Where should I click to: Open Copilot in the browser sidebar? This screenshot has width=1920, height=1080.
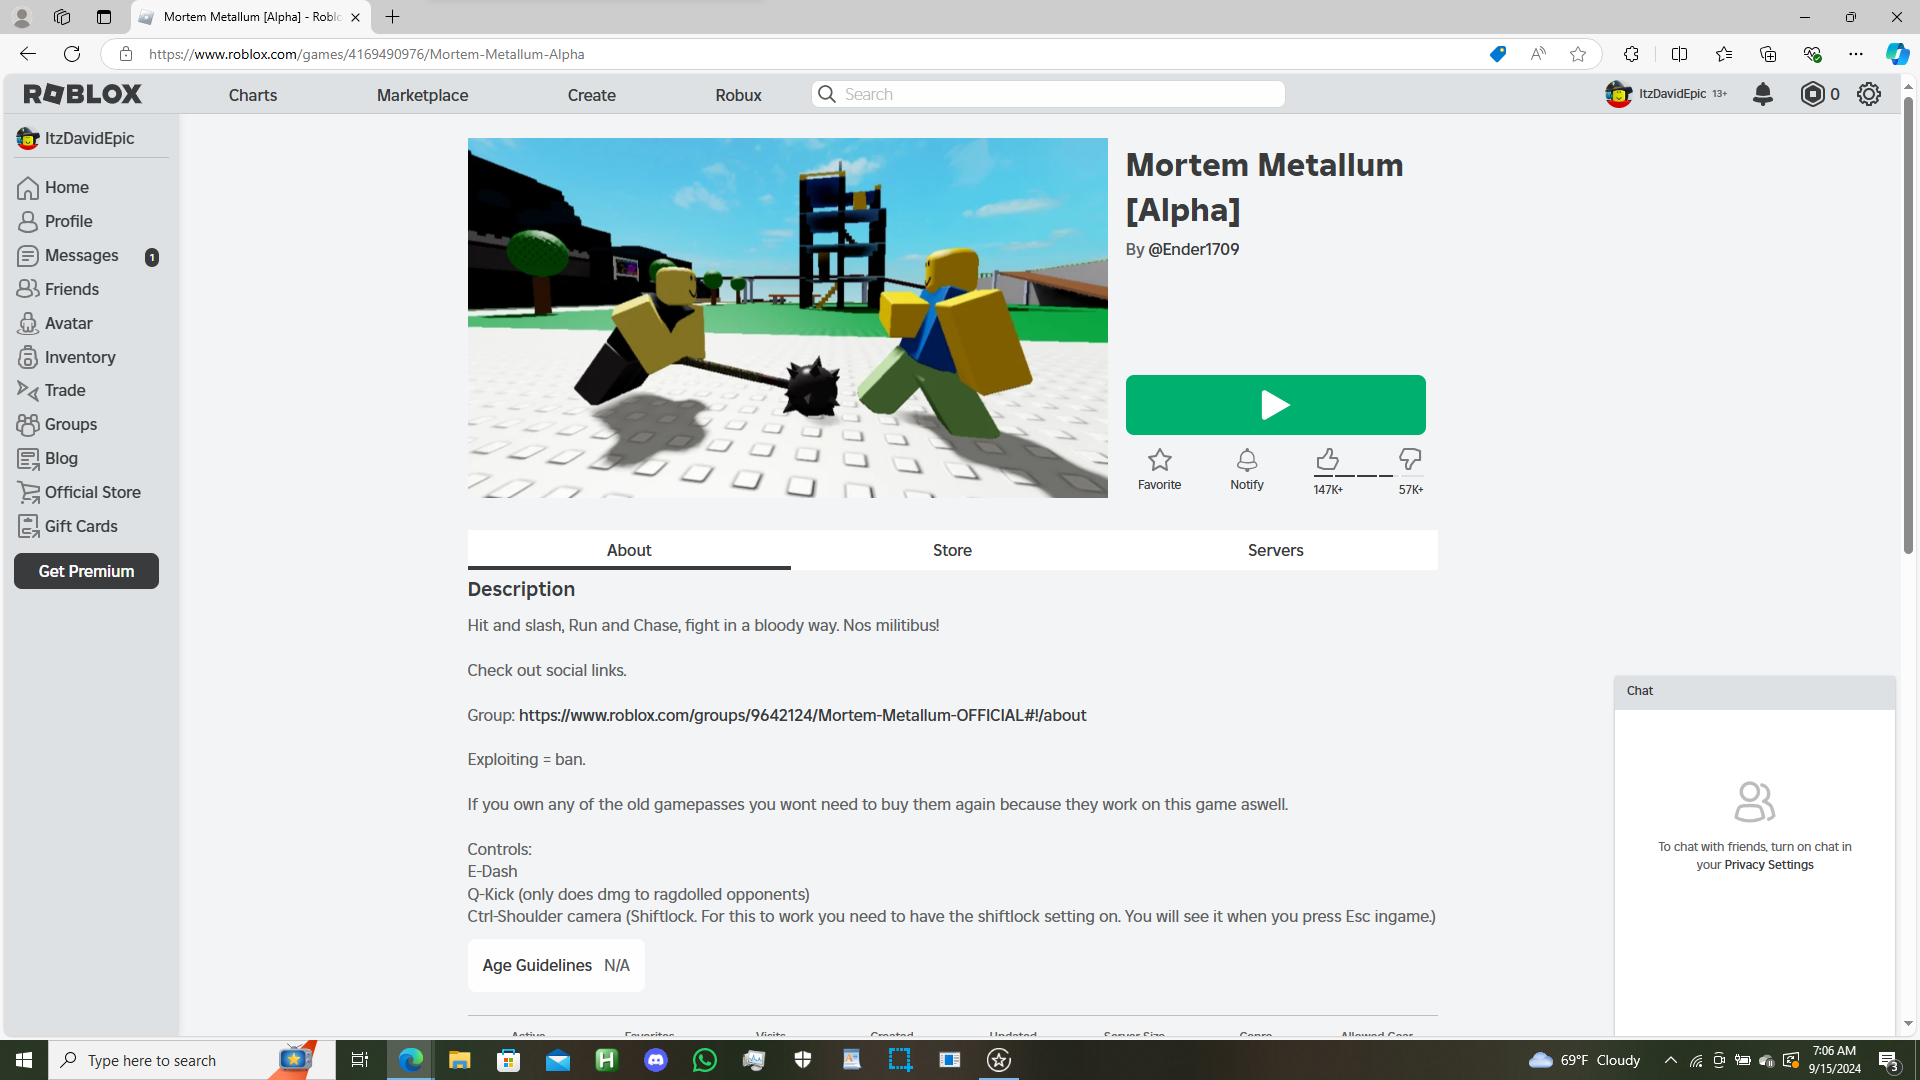1897,54
